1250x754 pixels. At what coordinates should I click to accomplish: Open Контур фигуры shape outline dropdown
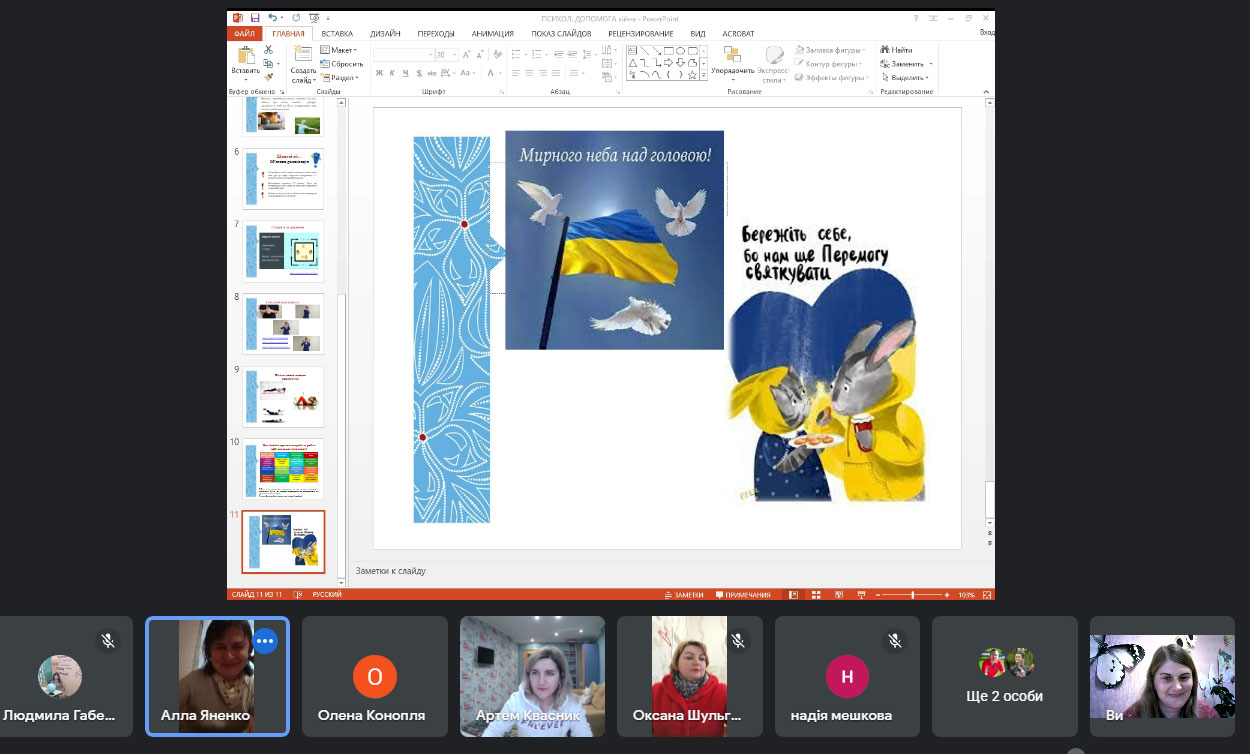pyautogui.click(x=829, y=63)
